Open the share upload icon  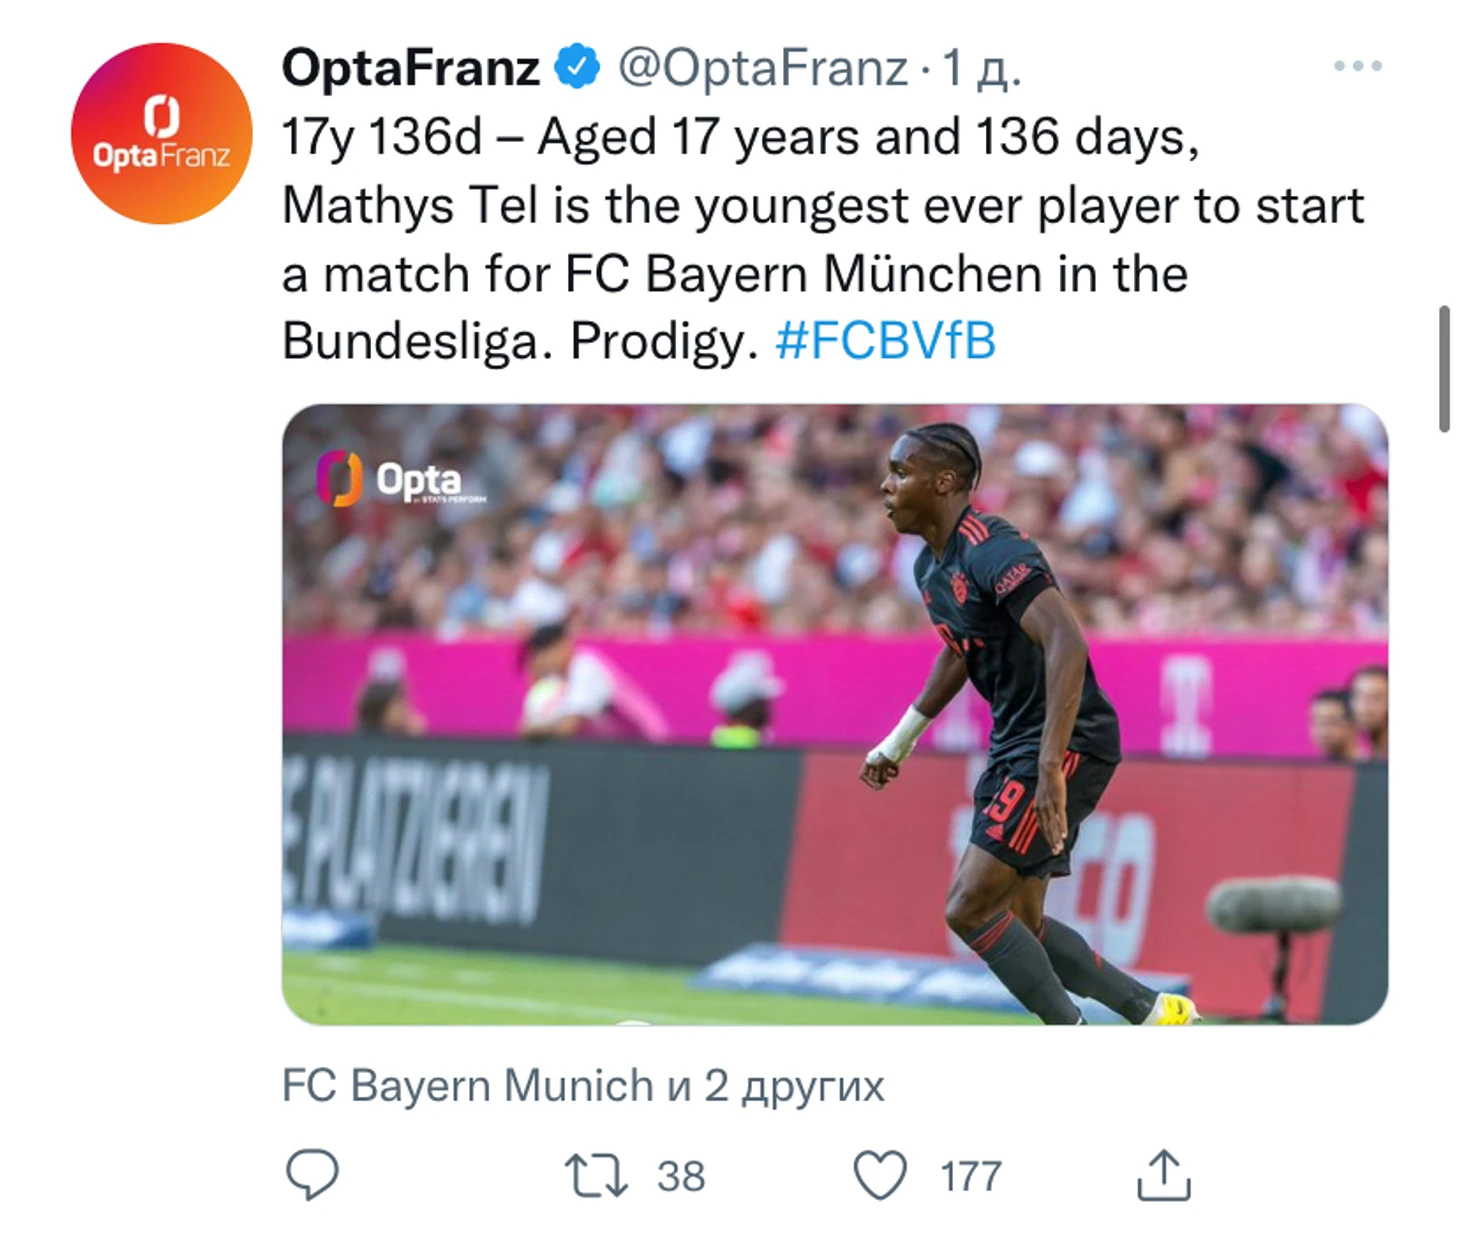point(1163,1175)
